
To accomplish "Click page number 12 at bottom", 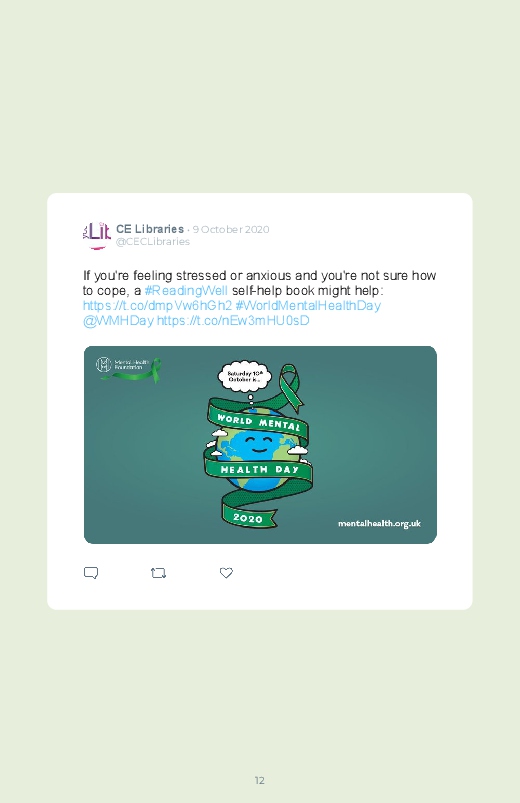I will (x=260, y=780).
